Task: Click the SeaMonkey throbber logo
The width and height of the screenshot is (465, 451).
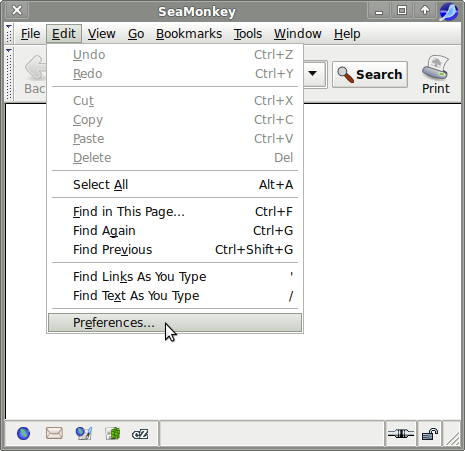Action: coord(449,12)
